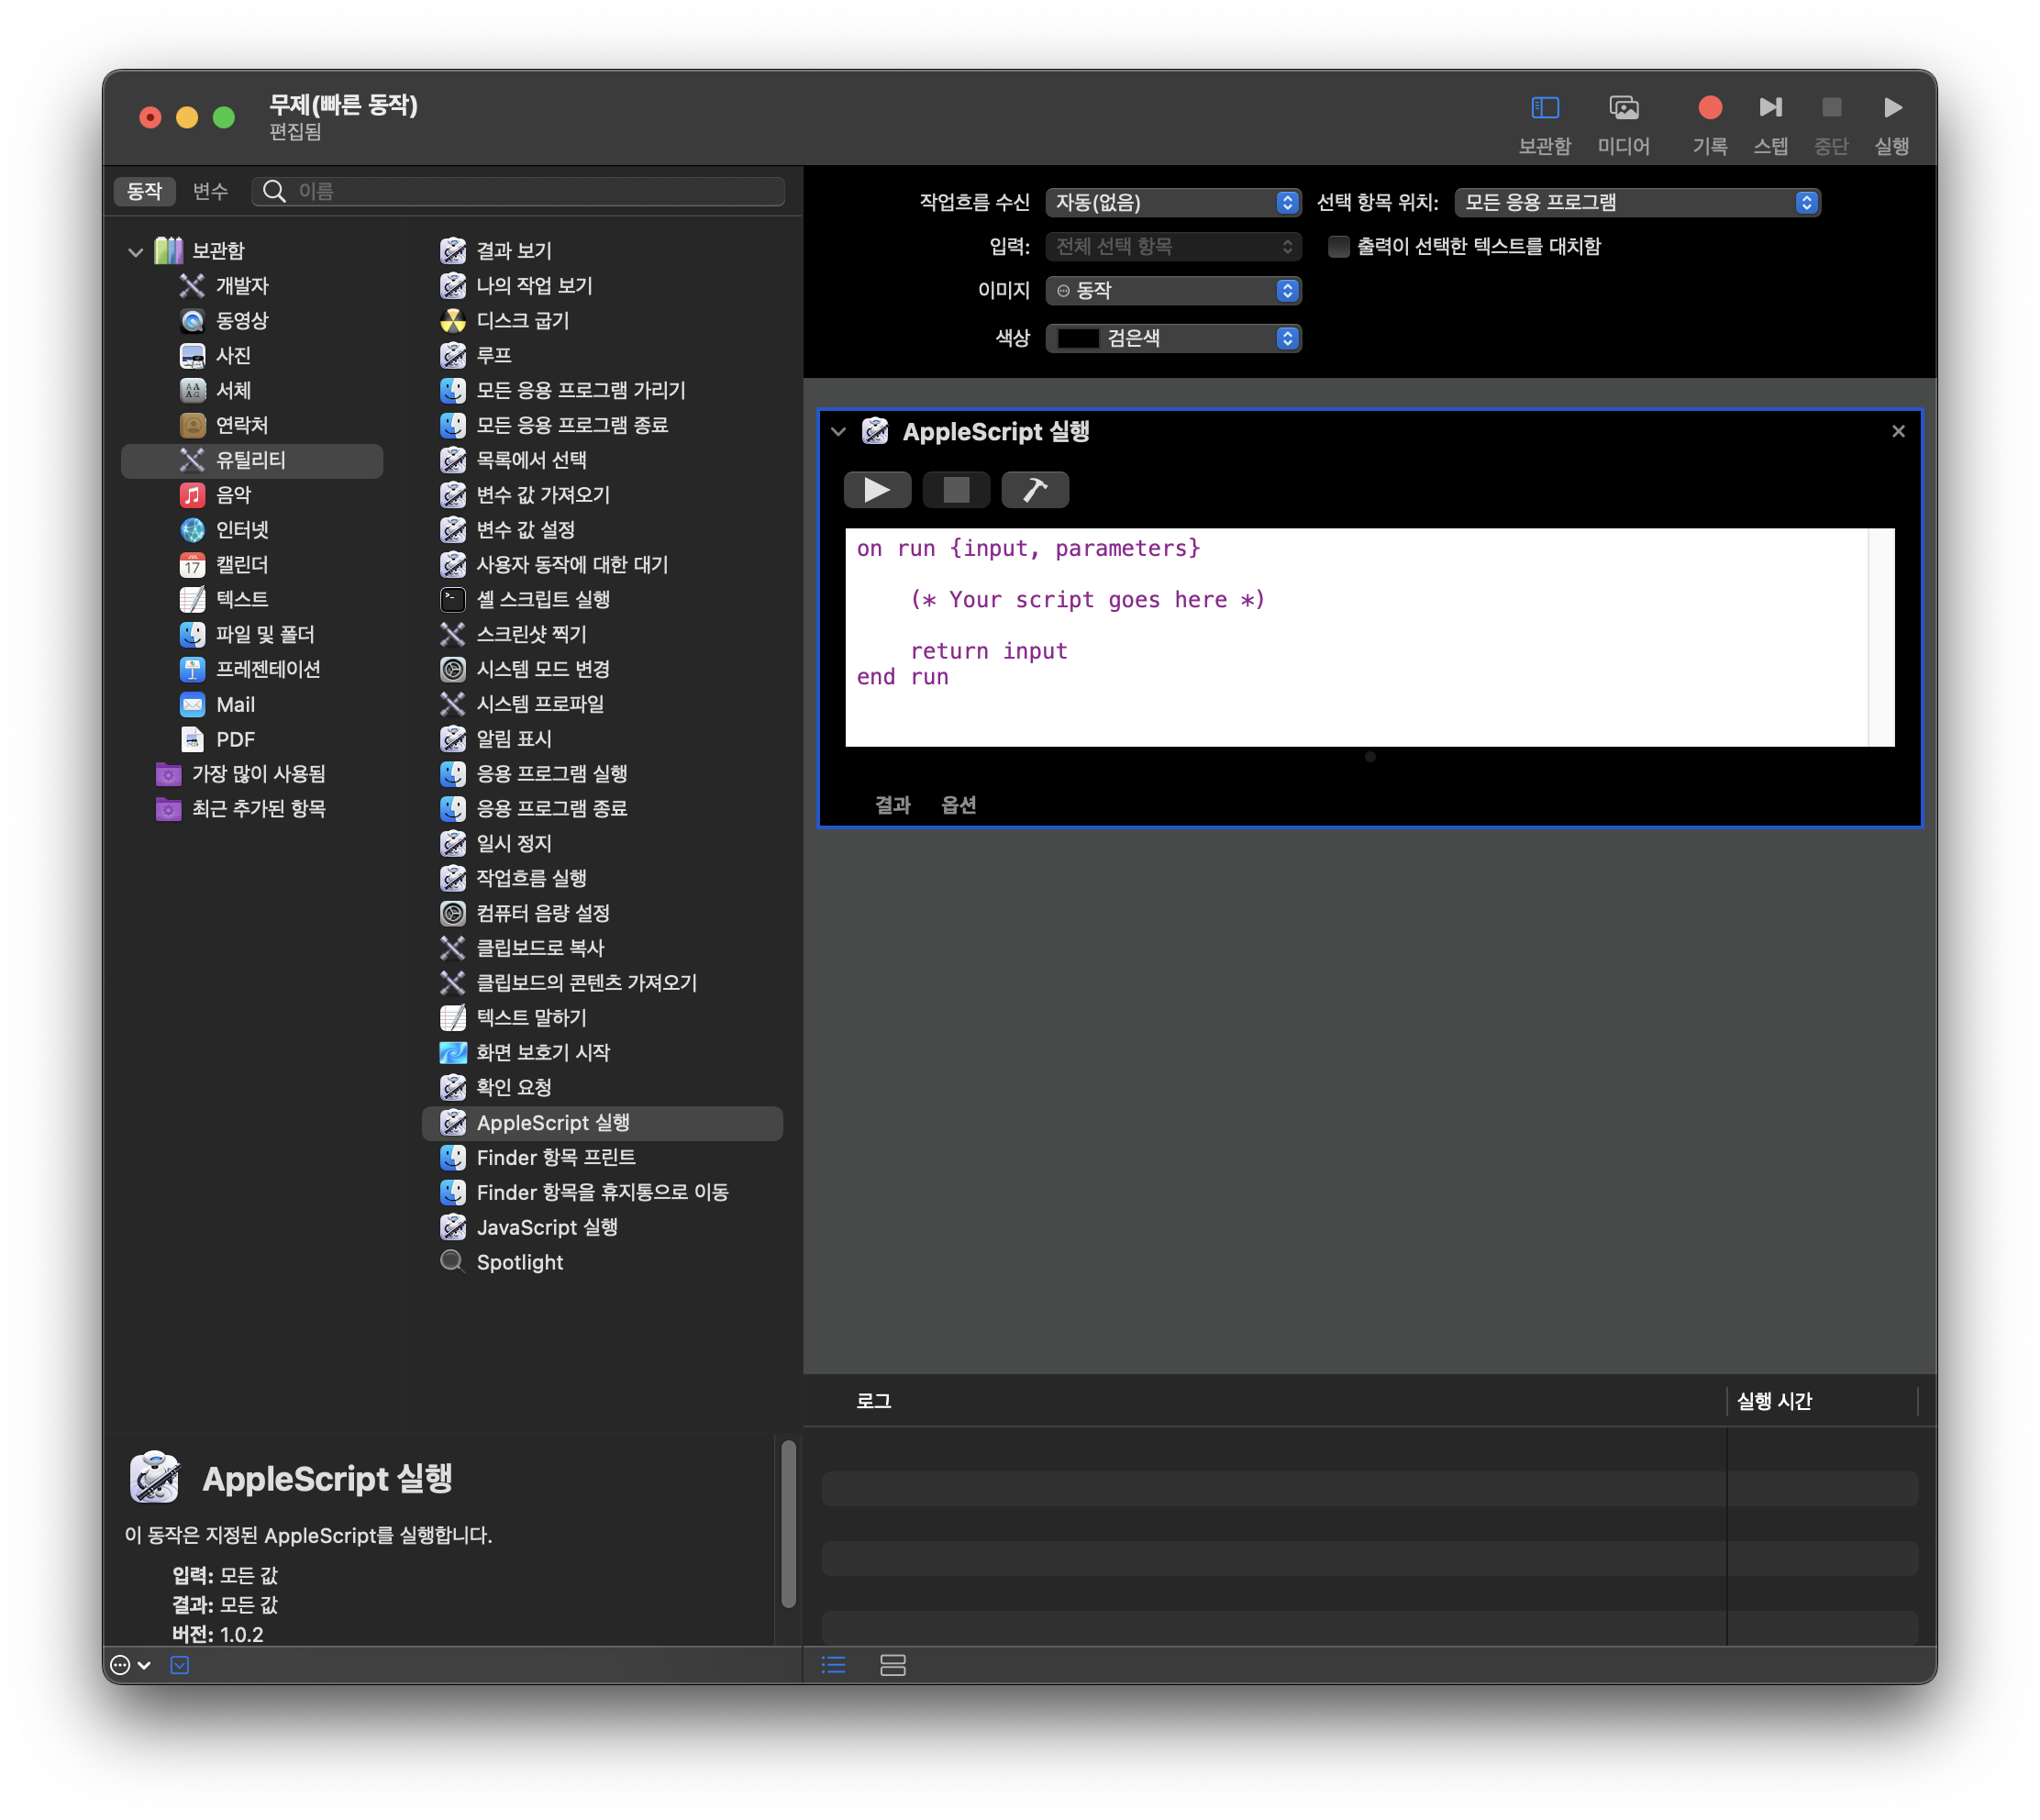Show the variables split view icon
This screenshot has height=1820, width=2040.
[x=892, y=1666]
